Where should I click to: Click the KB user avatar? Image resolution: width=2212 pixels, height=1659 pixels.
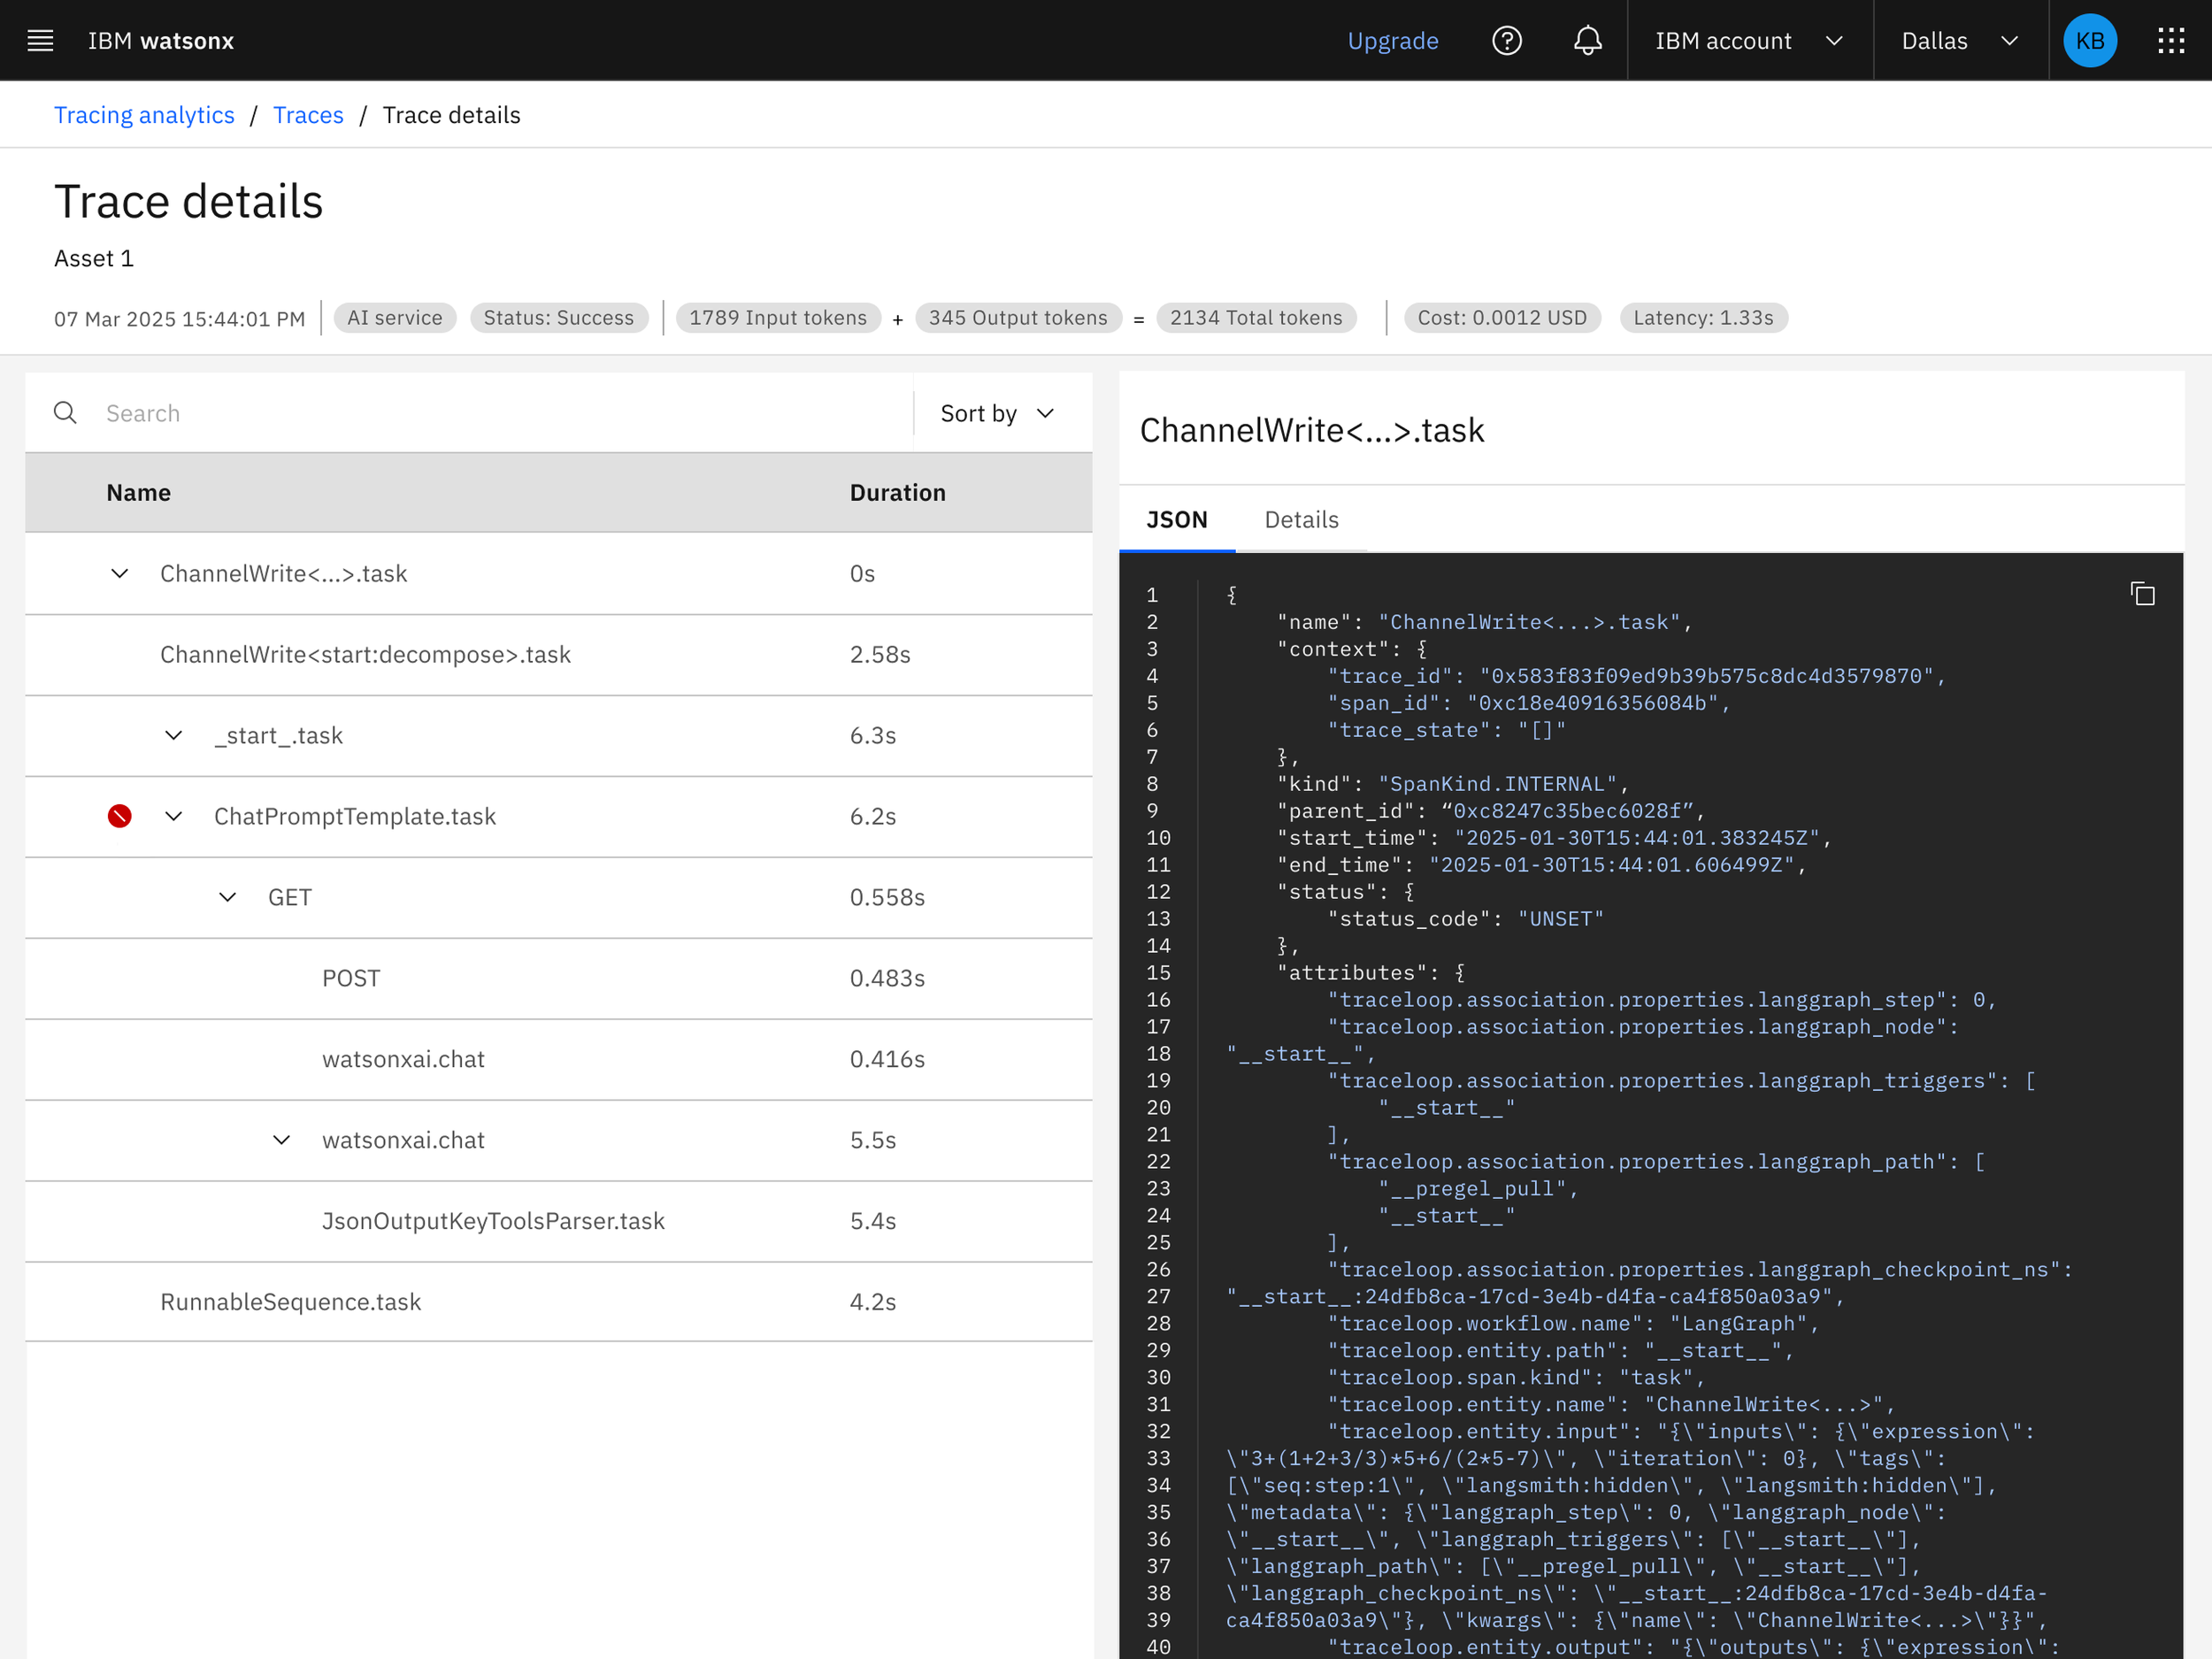(x=2089, y=40)
